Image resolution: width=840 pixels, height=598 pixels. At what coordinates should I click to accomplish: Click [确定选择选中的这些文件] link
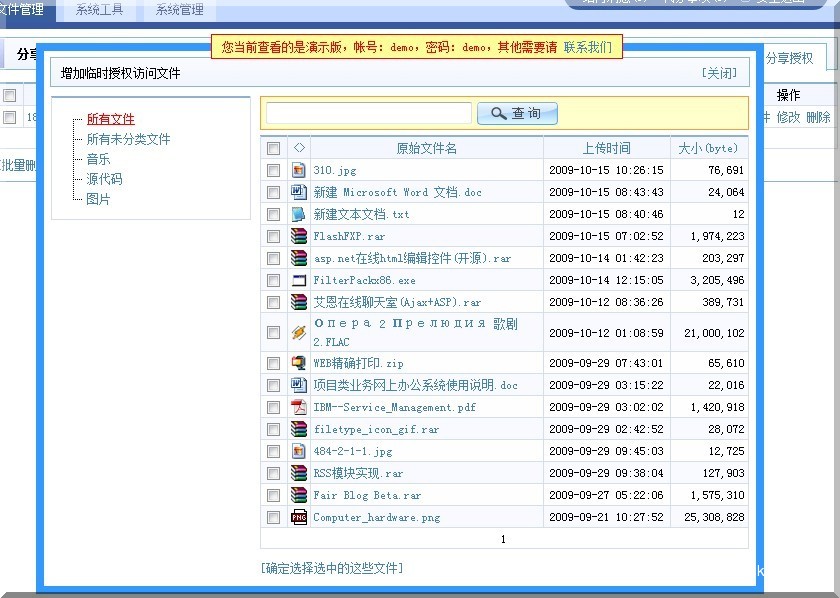click(x=332, y=568)
